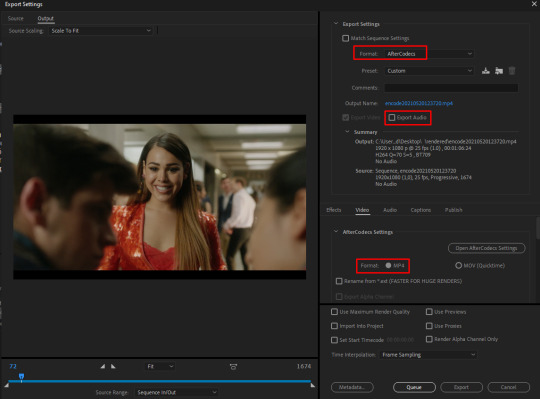Switch to the Output tab
Image resolution: width=540 pixels, height=399 pixels.
(45, 19)
